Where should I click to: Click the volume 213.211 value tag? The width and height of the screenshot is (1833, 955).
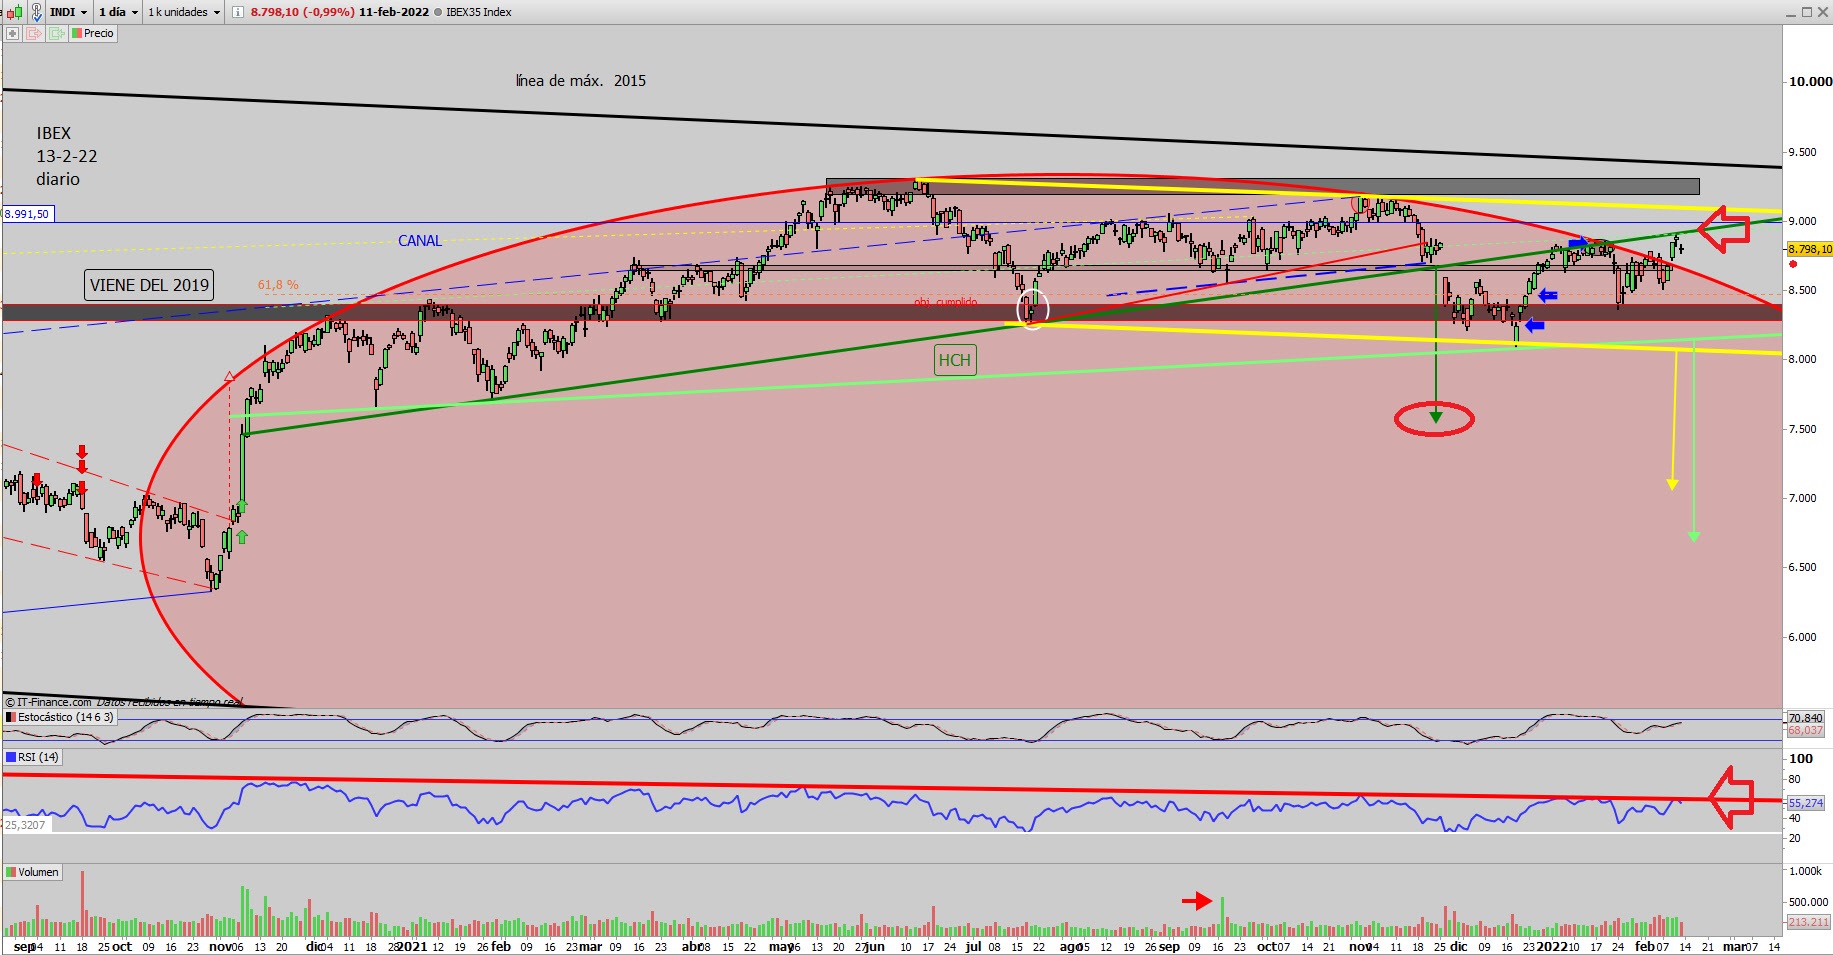pos(1808,922)
